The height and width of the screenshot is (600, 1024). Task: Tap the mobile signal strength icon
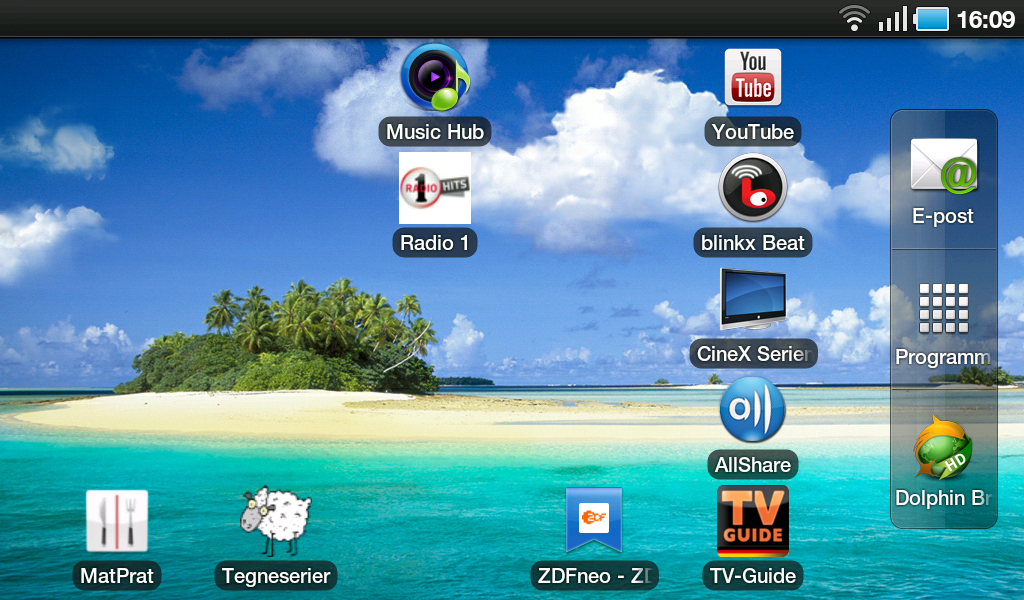(893, 19)
